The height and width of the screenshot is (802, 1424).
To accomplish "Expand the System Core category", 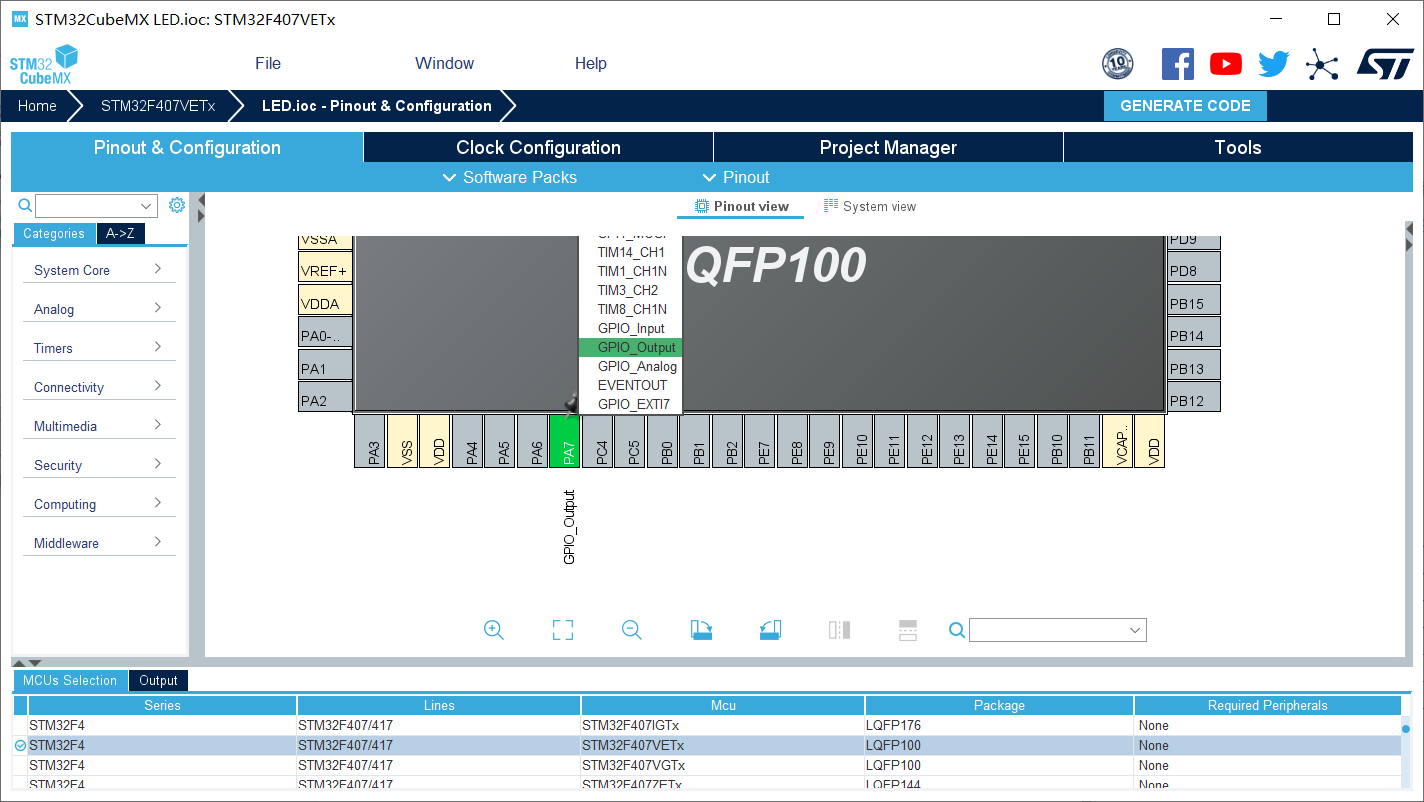I will 98,270.
